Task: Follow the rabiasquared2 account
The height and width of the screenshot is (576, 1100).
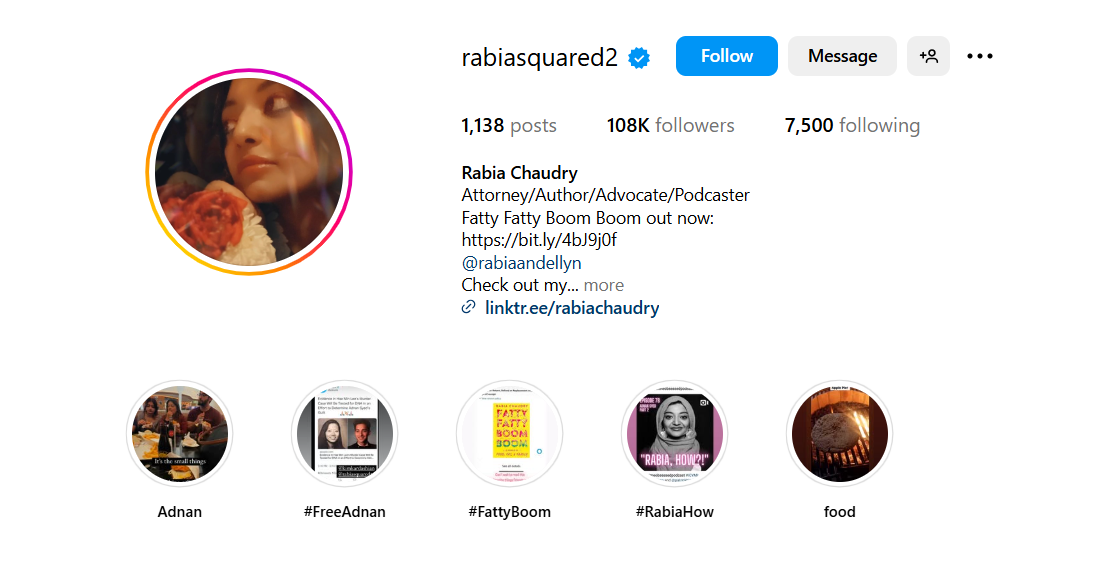Action: (x=726, y=56)
